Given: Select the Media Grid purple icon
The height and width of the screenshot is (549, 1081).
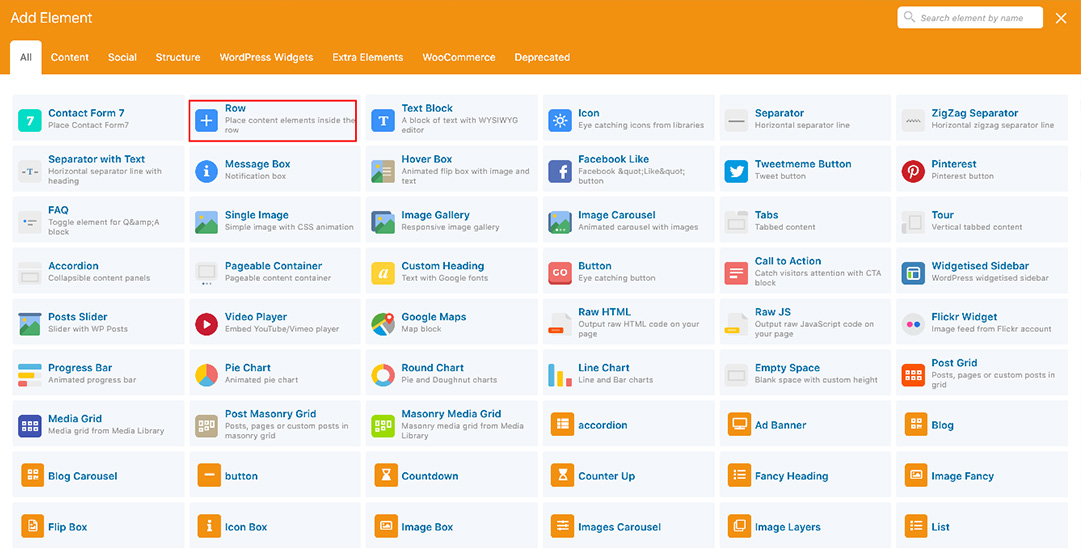Looking at the screenshot, I should tap(30, 426).
